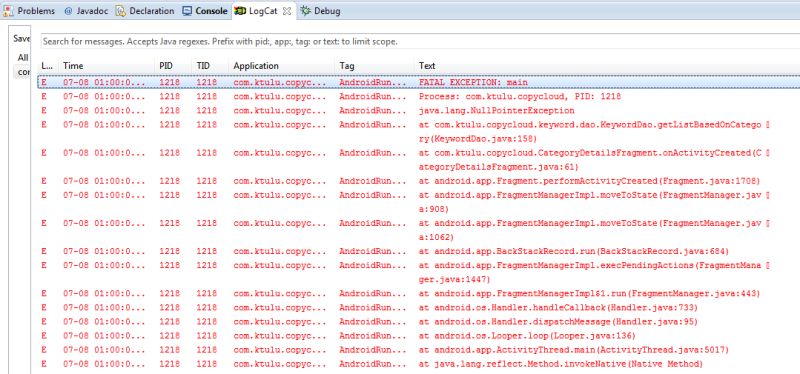Open the Declaration tab
The image size is (800, 374).
pyautogui.click(x=145, y=11)
